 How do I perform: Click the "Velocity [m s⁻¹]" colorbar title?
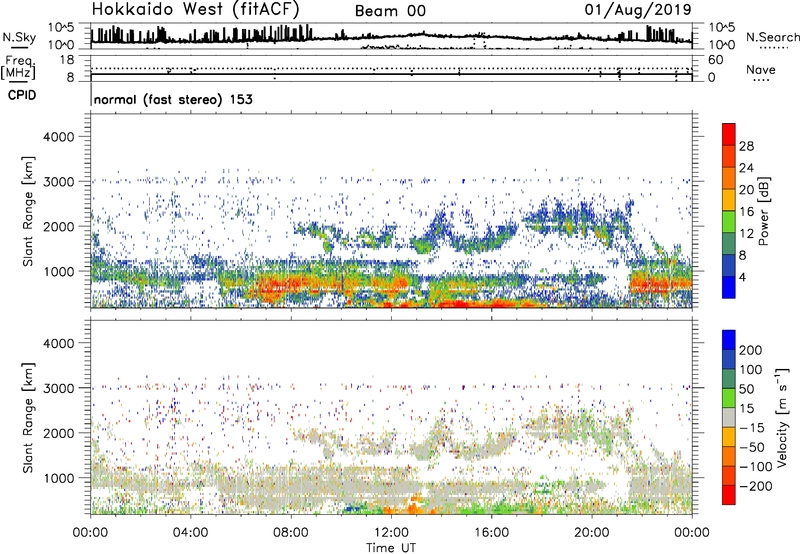pos(782,417)
